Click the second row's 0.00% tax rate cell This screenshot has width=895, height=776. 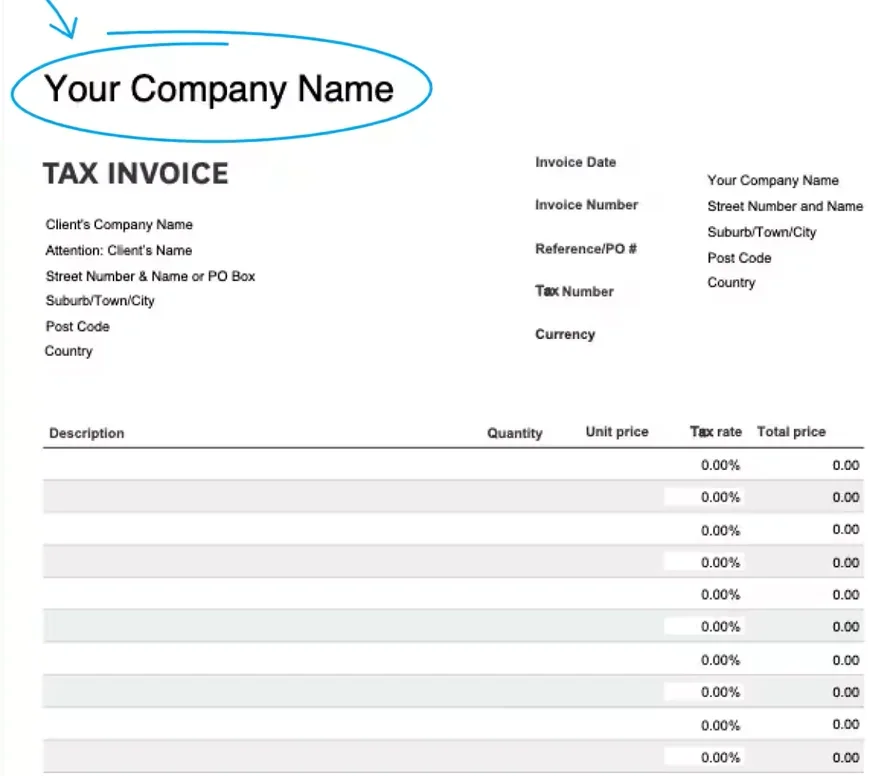(x=704, y=497)
